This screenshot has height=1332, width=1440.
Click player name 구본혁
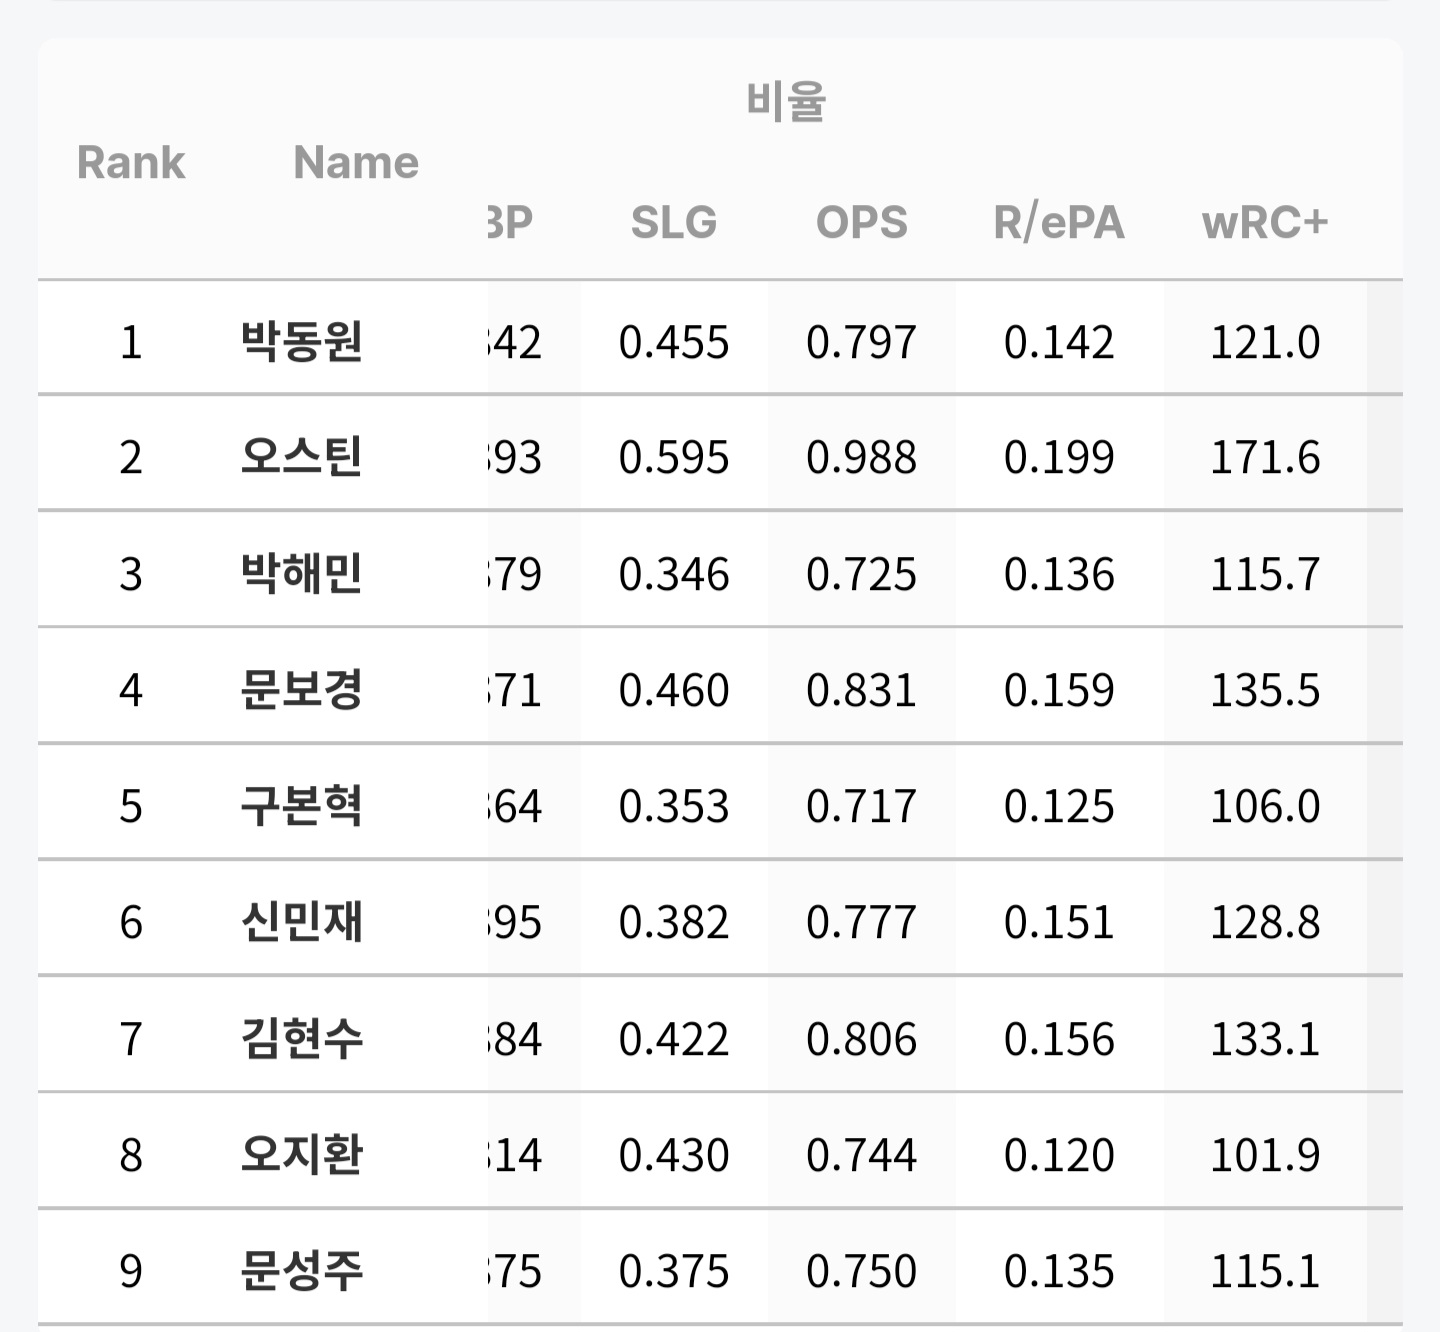coord(301,806)
